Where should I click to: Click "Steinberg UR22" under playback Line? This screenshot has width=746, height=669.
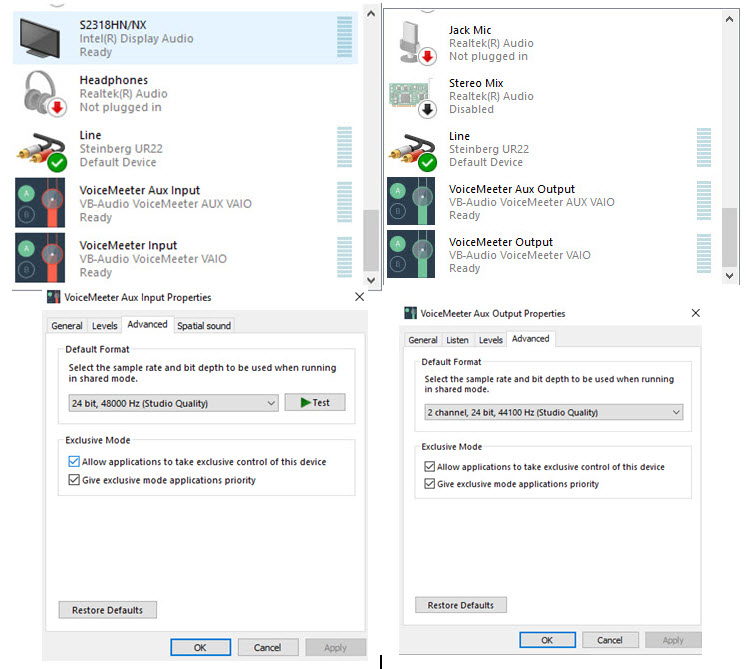point(121,149)
